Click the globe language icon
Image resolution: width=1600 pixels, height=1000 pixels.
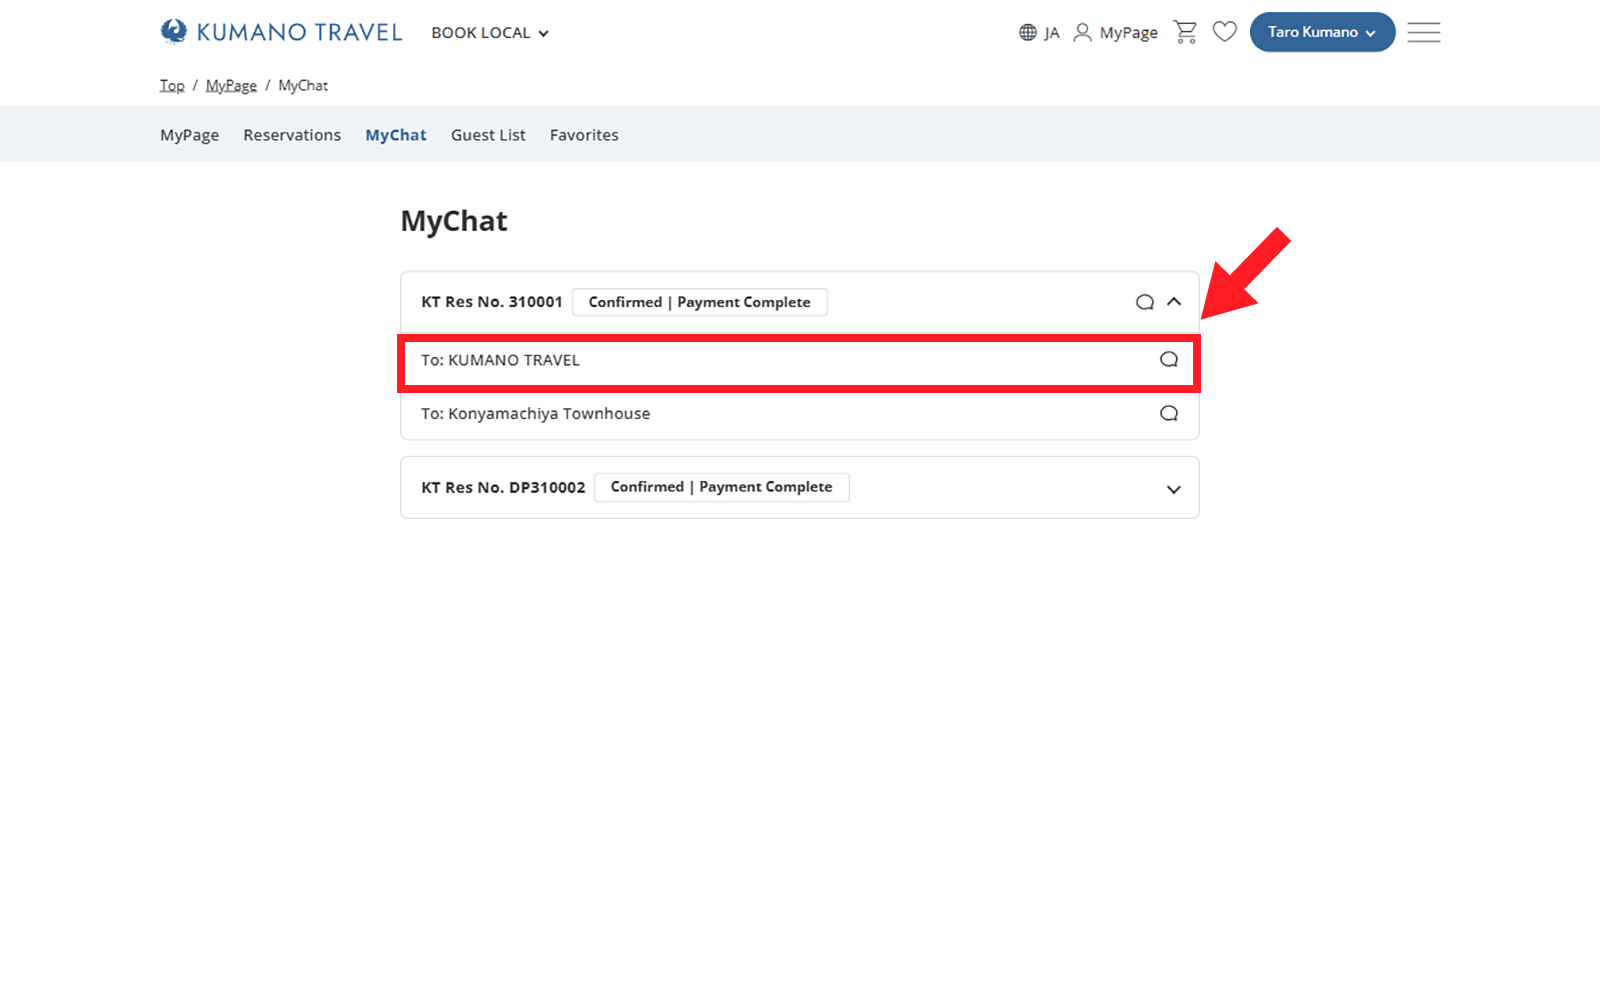[x=1028, y=33]
